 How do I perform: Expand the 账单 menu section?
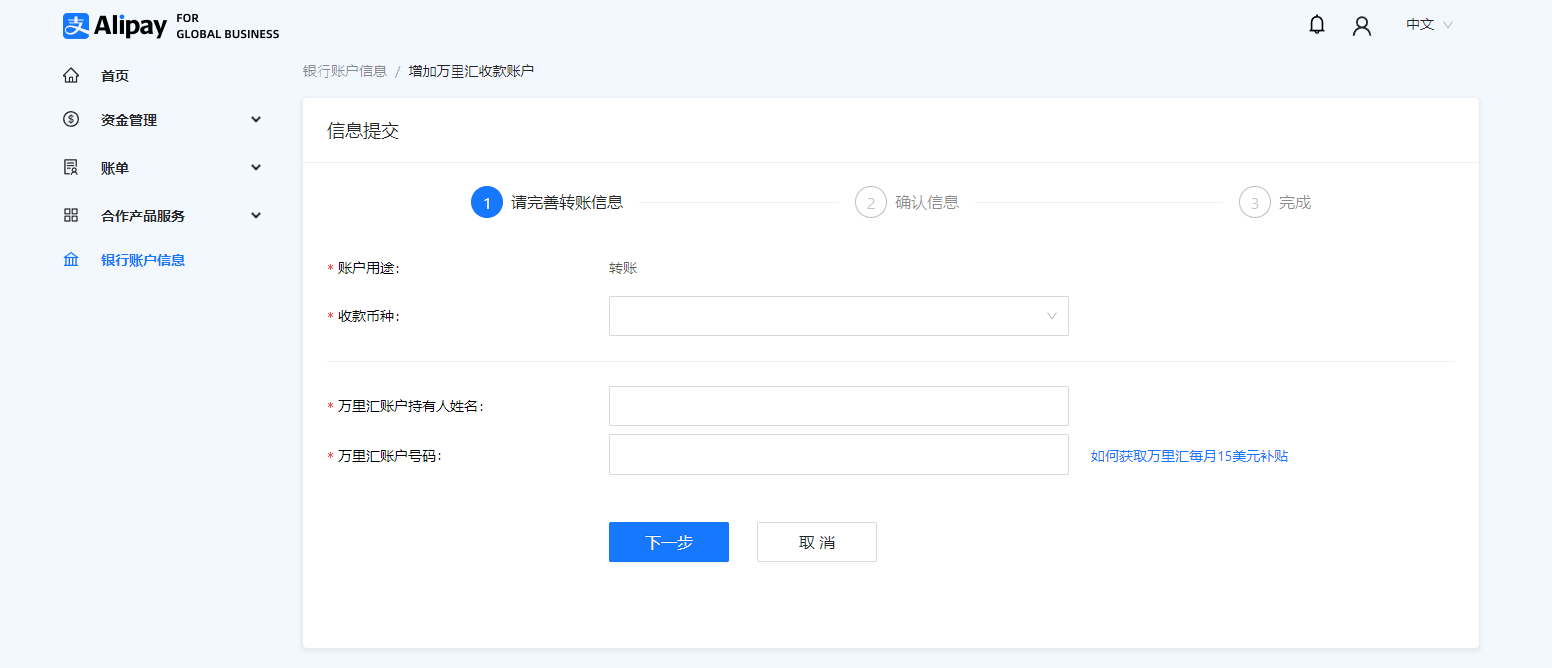coord(256,167)
